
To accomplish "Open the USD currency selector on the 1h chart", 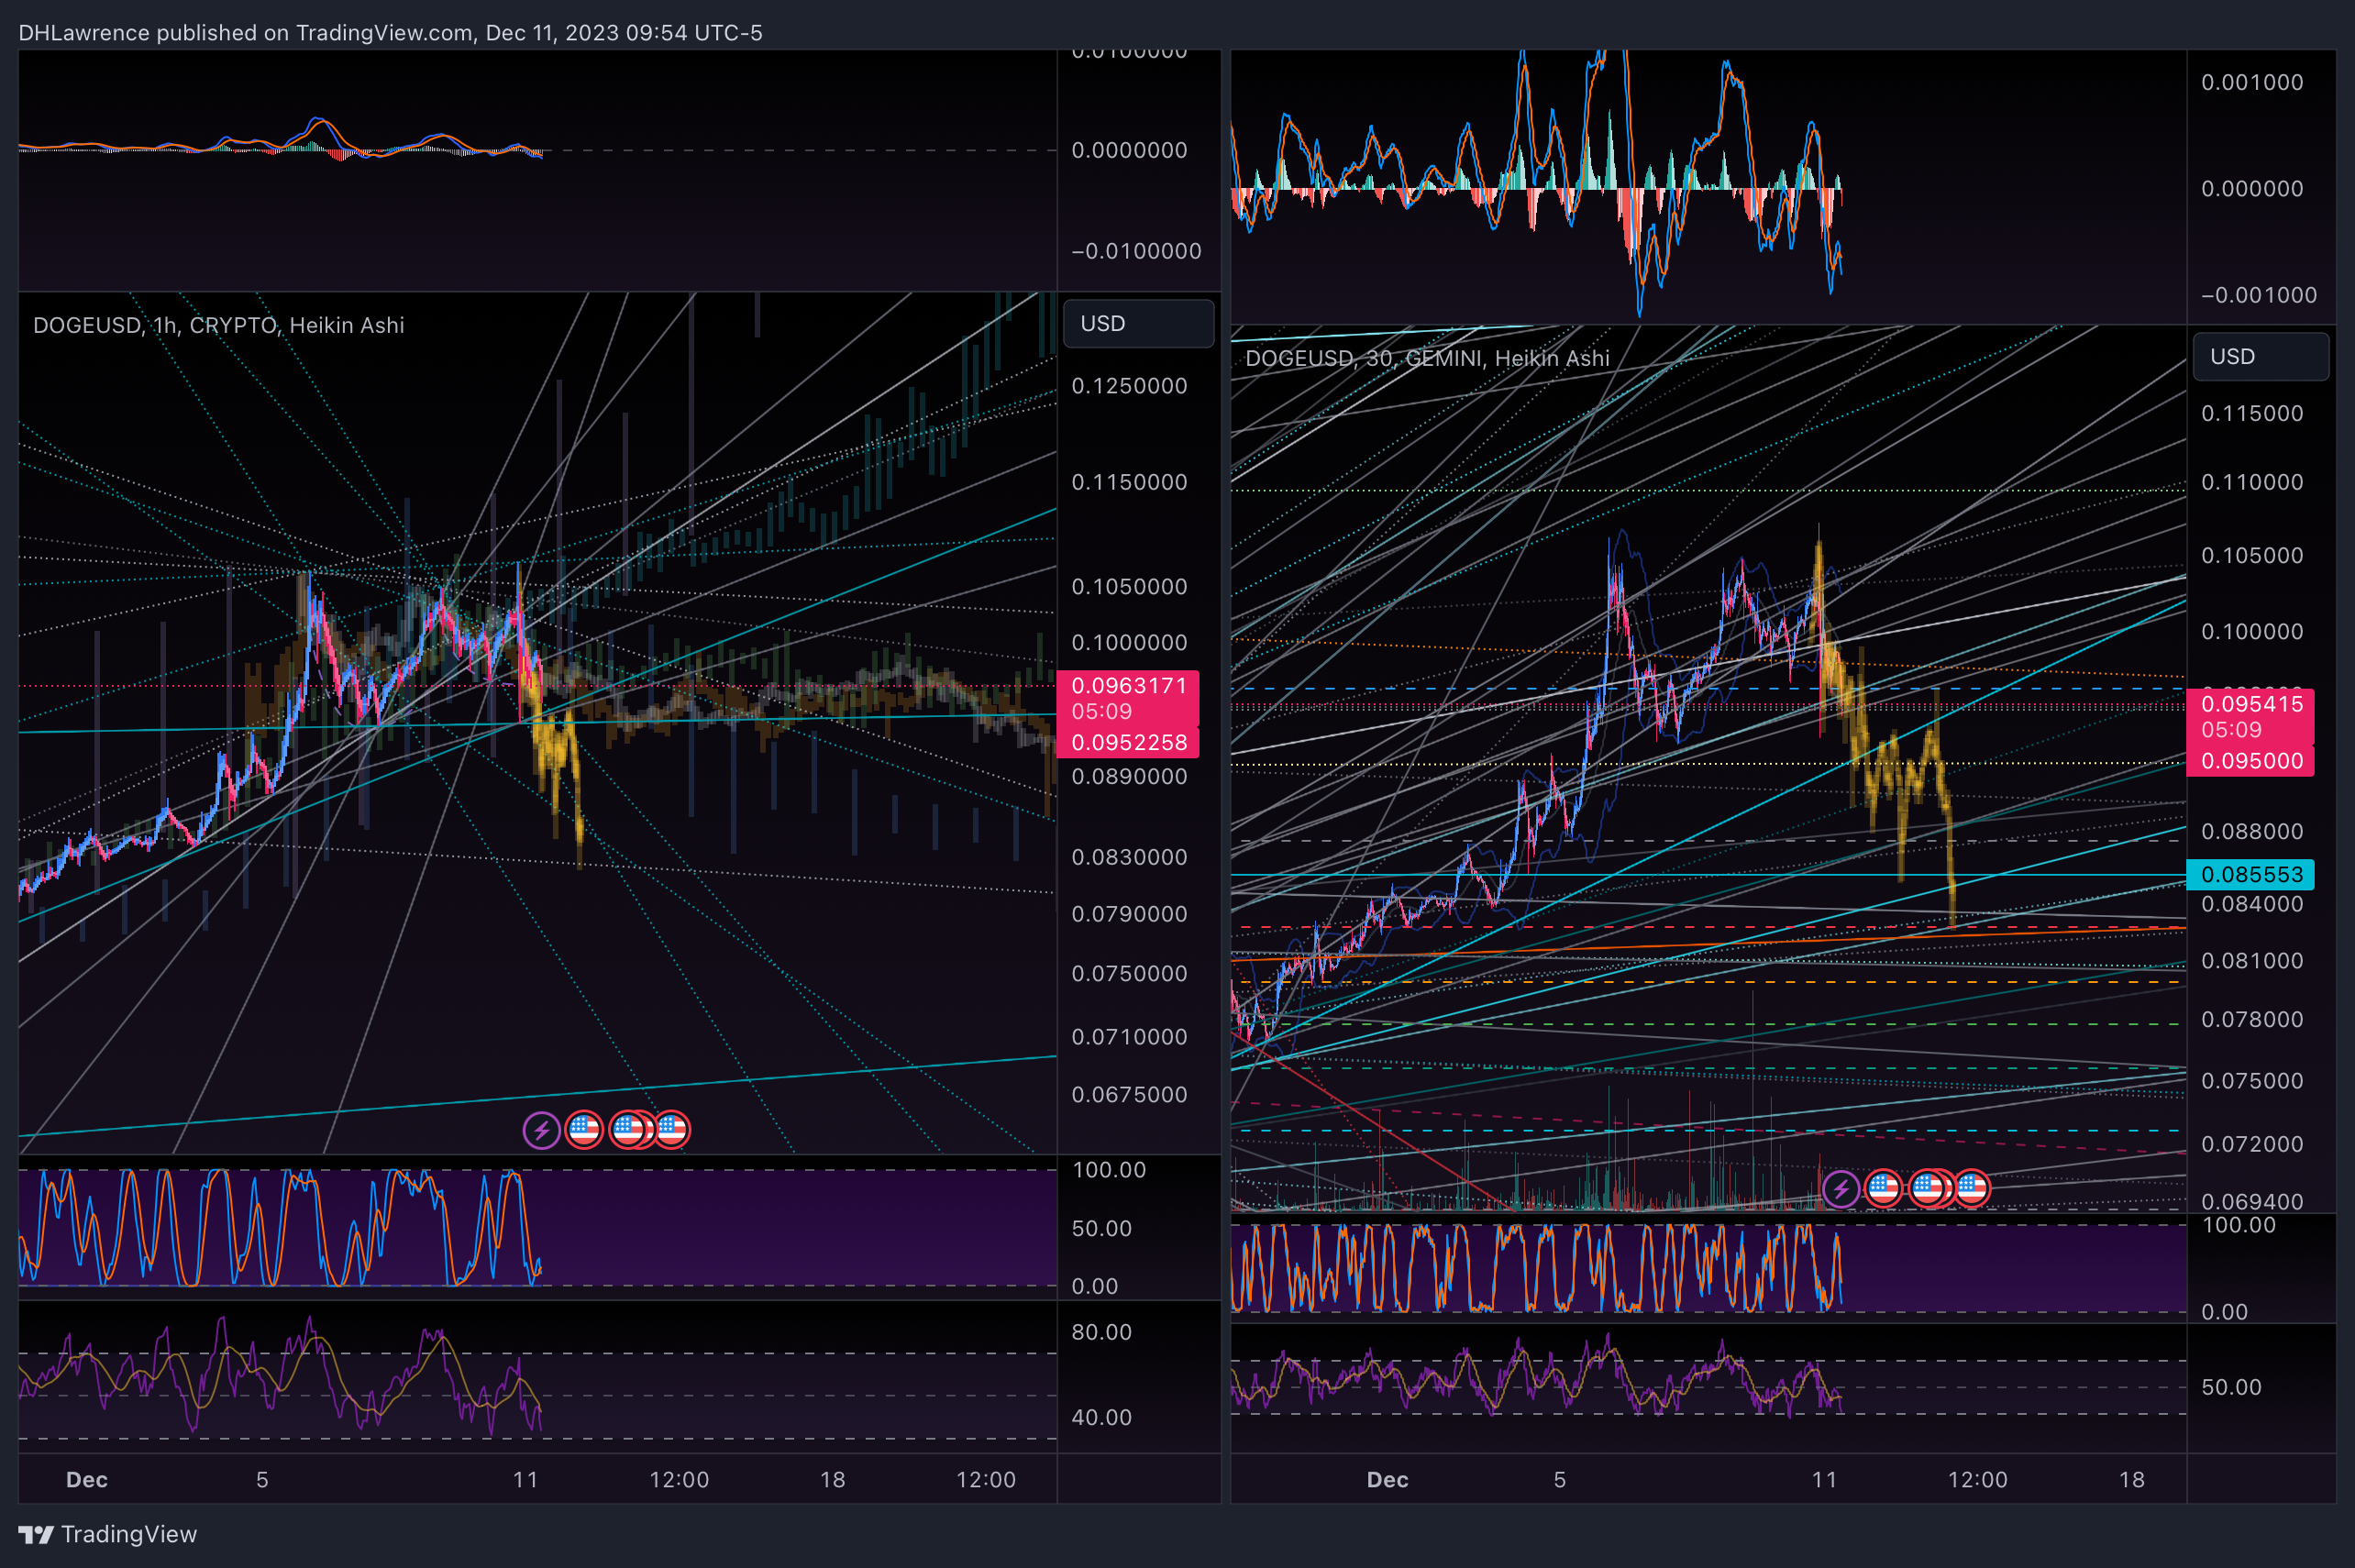I will 1138,324.
